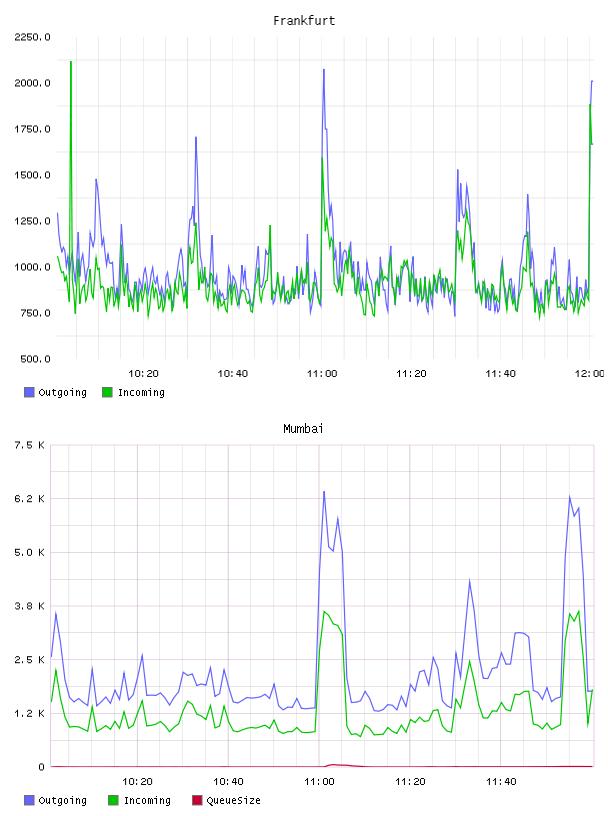Screen dimensions: 608x816
Task: Click the 1500.0 y-axis label in Frankfurt chart
Action: (x=32, y=175)
